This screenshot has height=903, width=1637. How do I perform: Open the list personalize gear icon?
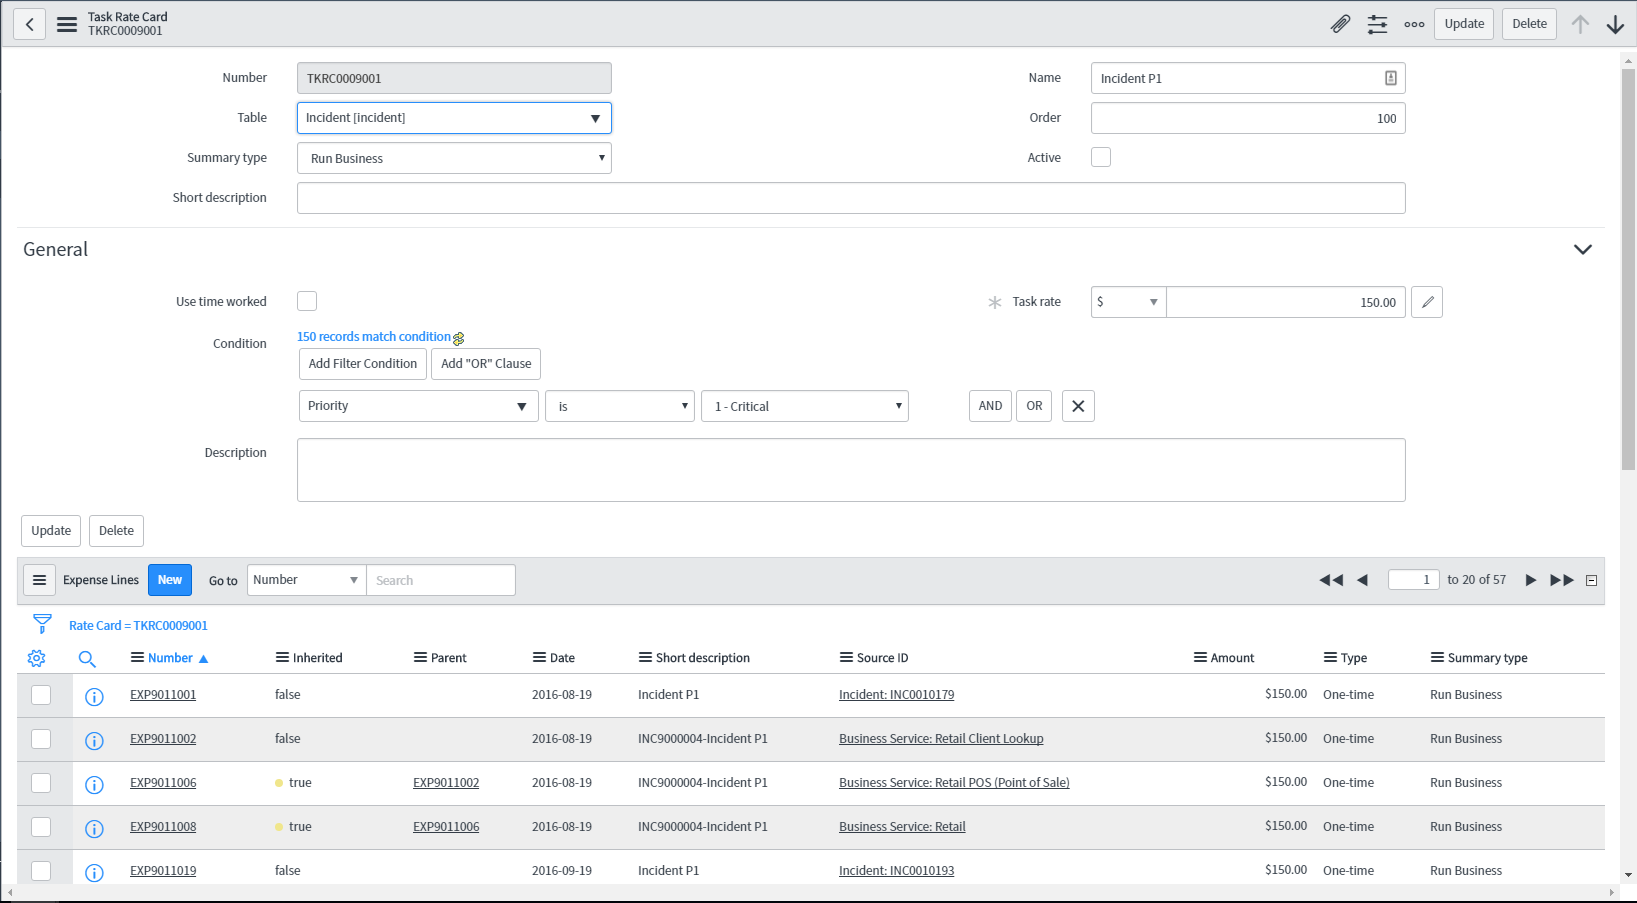click(37, 658)
